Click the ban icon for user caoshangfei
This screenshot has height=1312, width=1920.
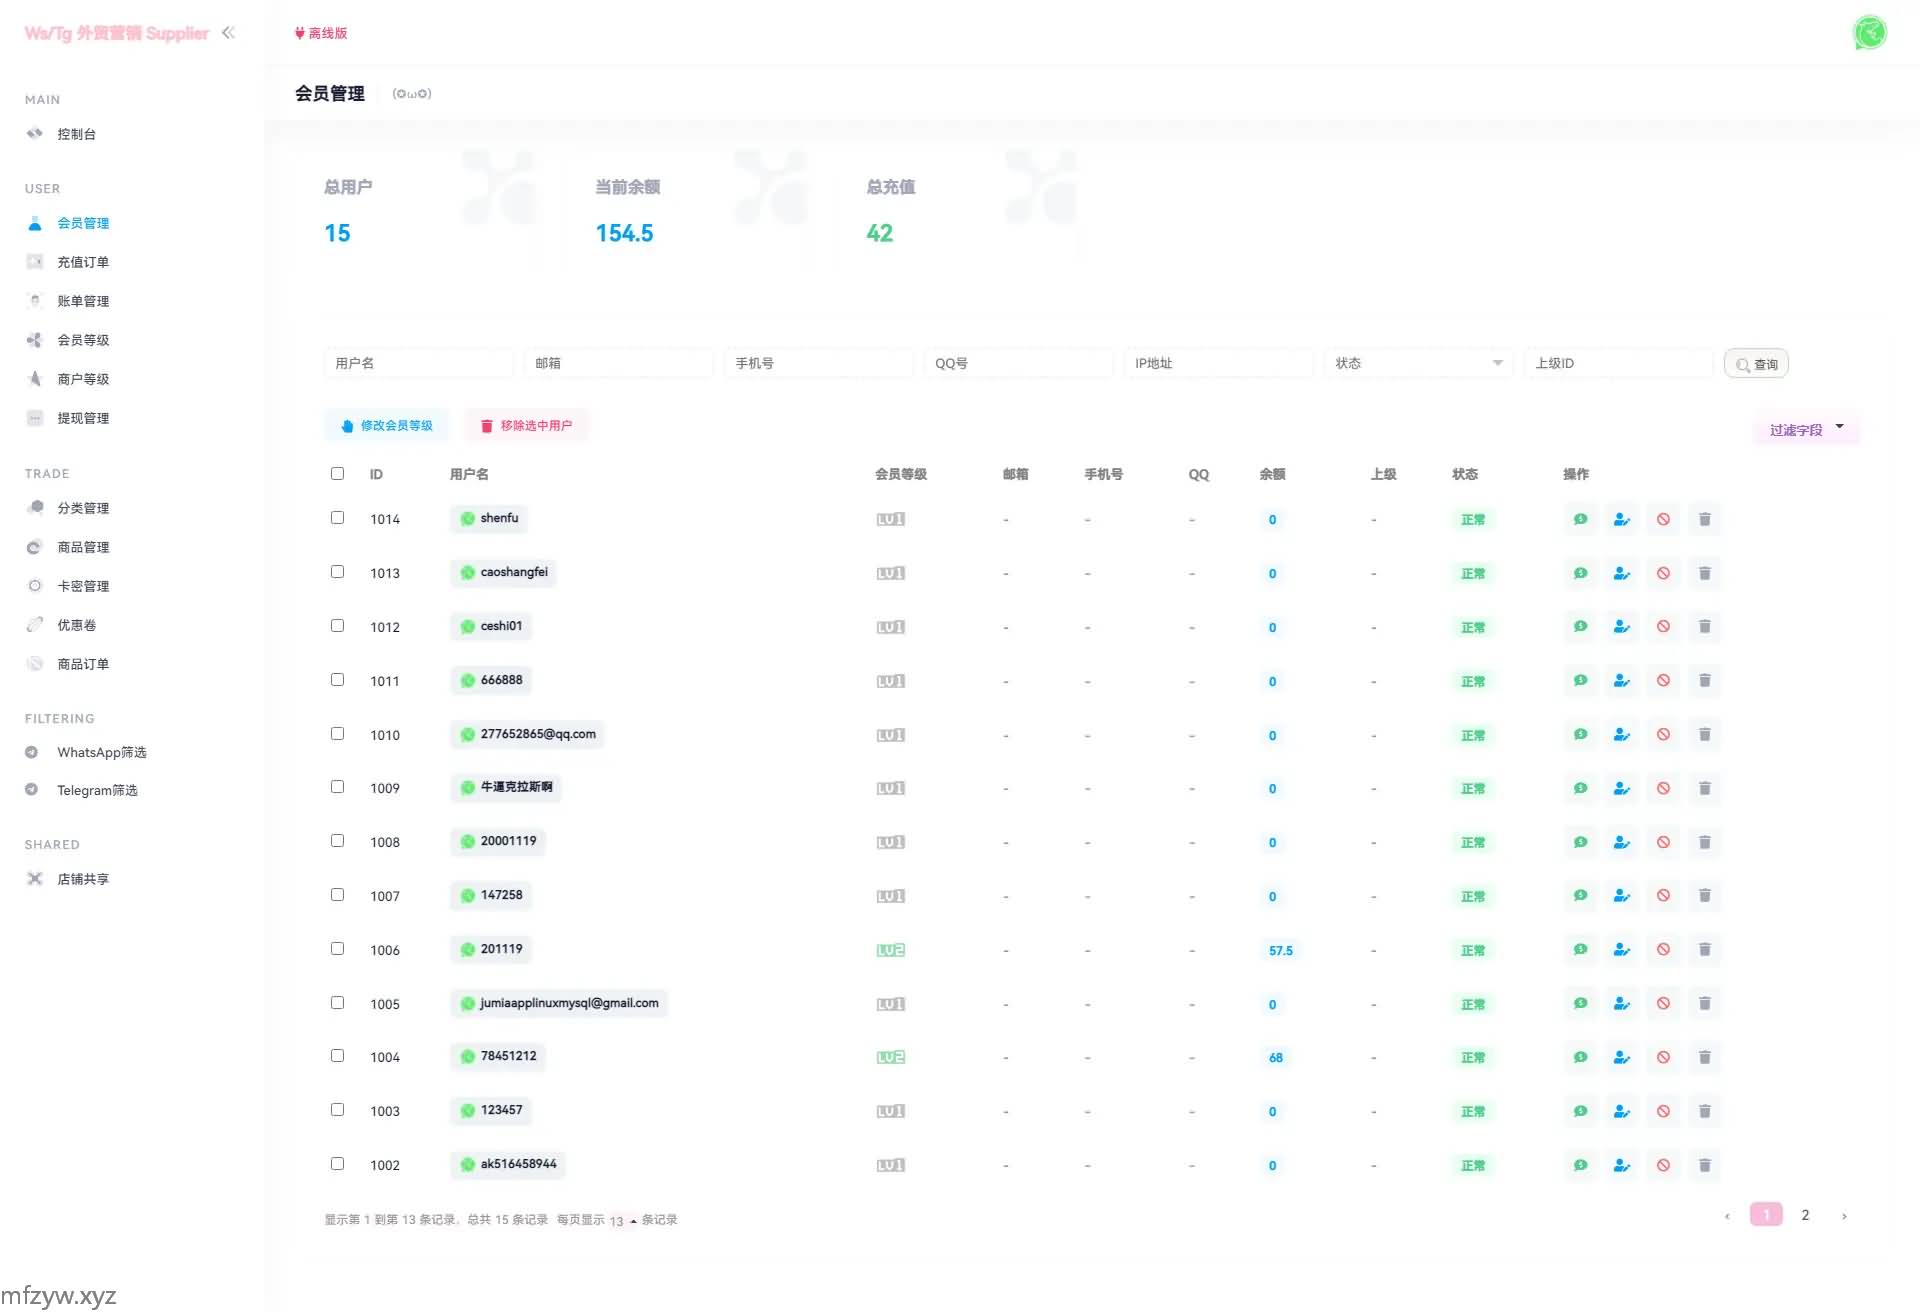[1663, 573]
